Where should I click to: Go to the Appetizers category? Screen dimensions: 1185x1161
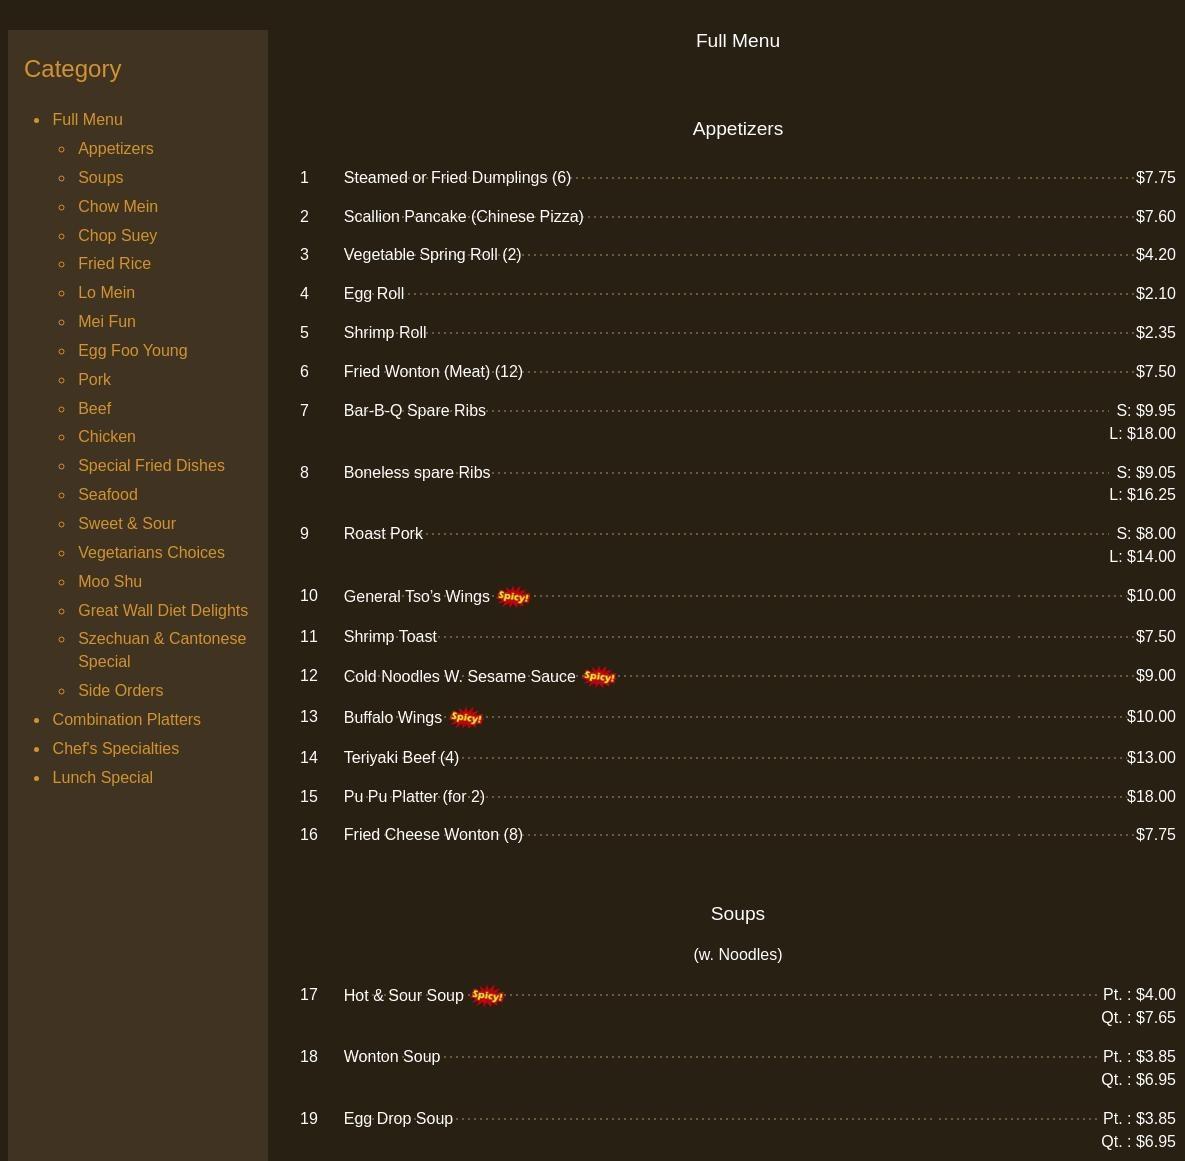(x=115, y=148)
